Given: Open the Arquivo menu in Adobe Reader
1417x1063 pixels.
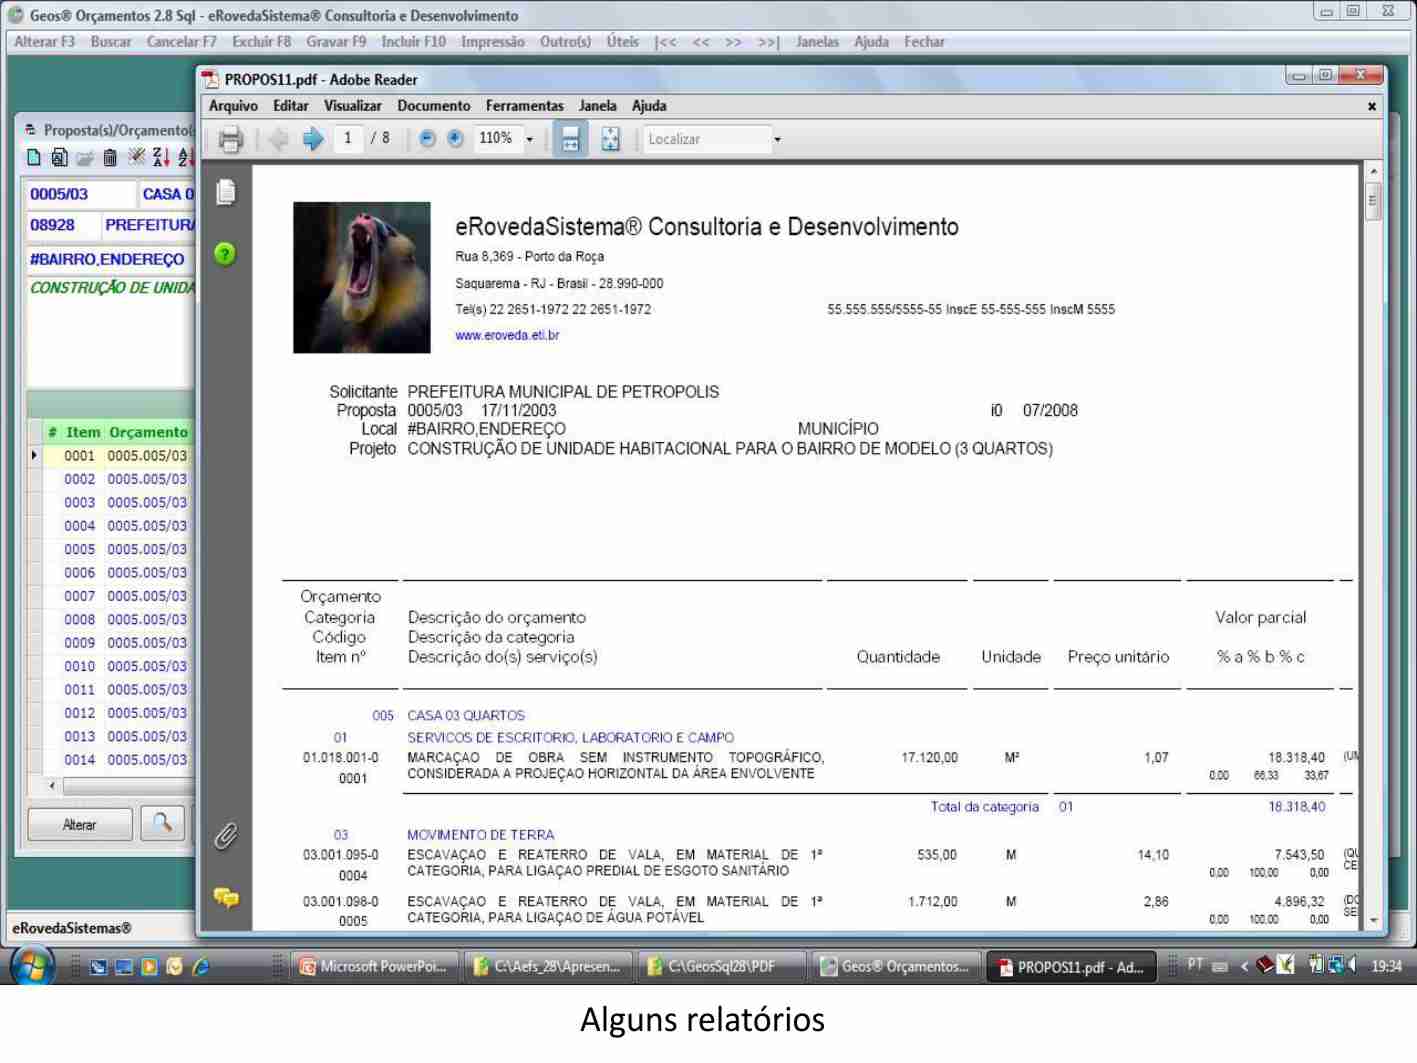Looking at the screenshot, I should click(233, 106).
